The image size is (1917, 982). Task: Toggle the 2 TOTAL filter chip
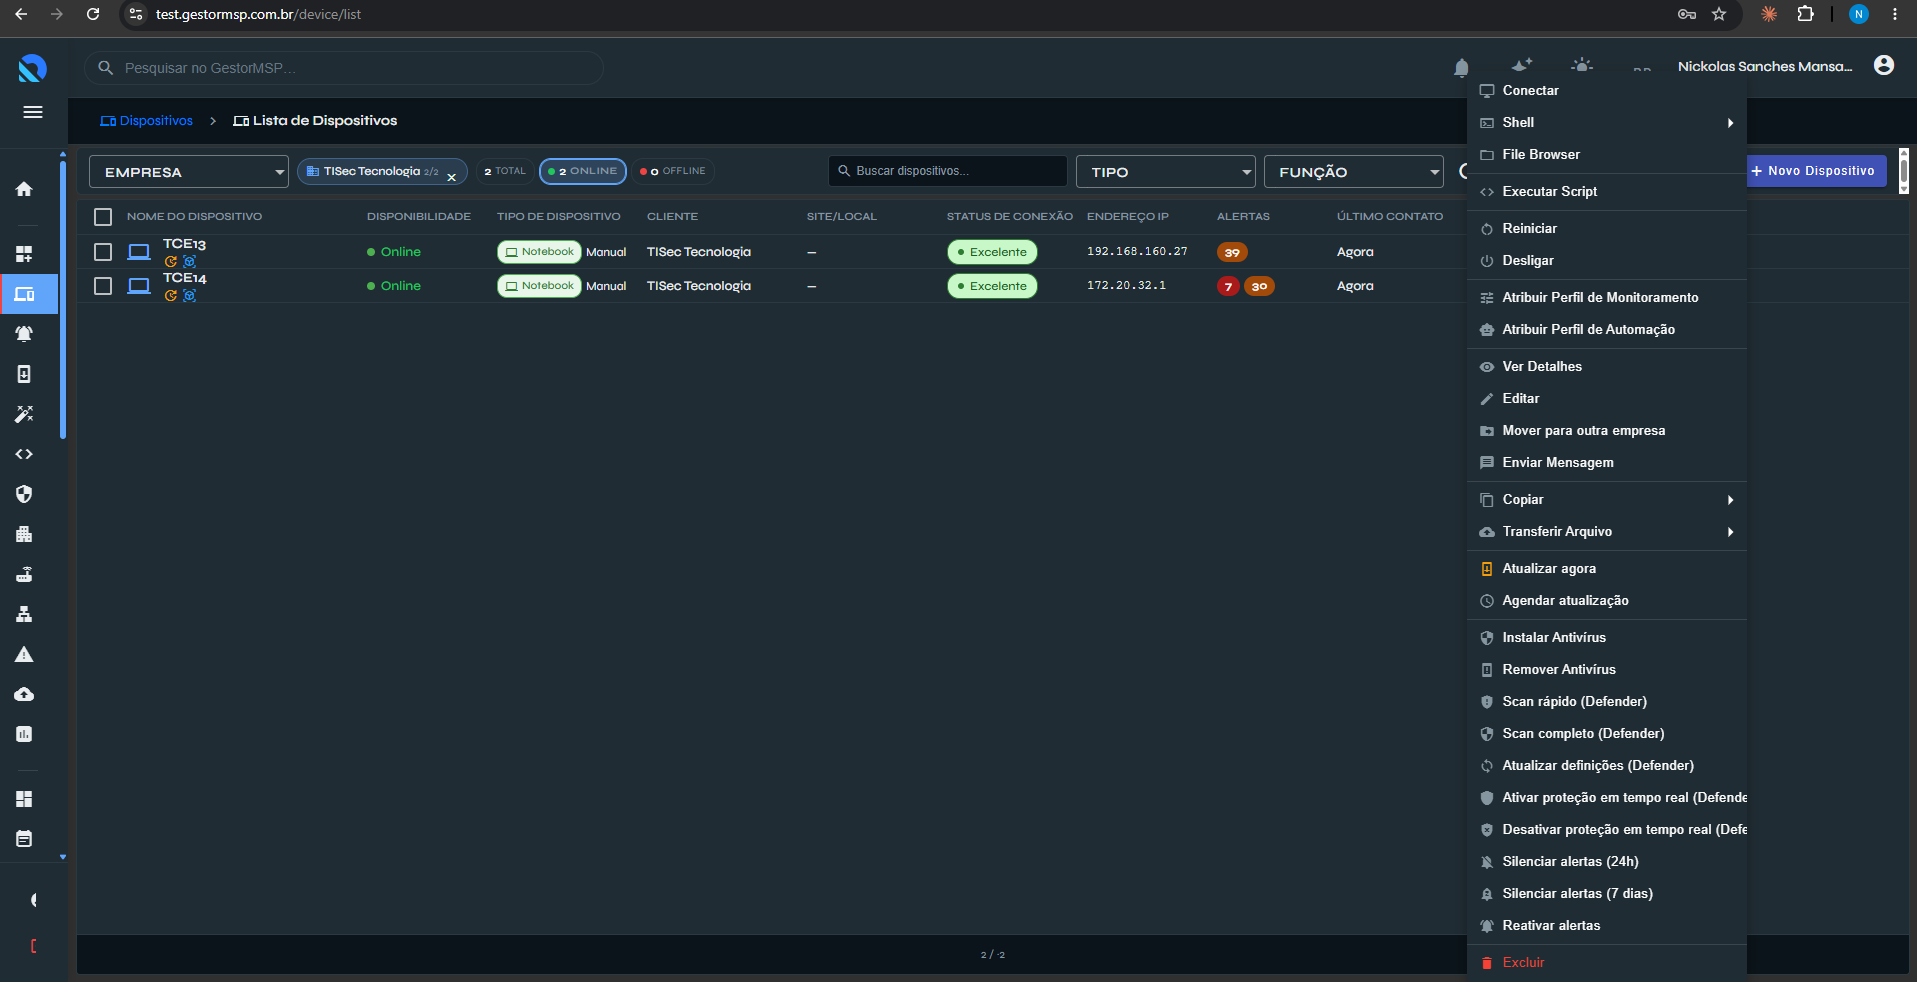(x=505, y=171)
